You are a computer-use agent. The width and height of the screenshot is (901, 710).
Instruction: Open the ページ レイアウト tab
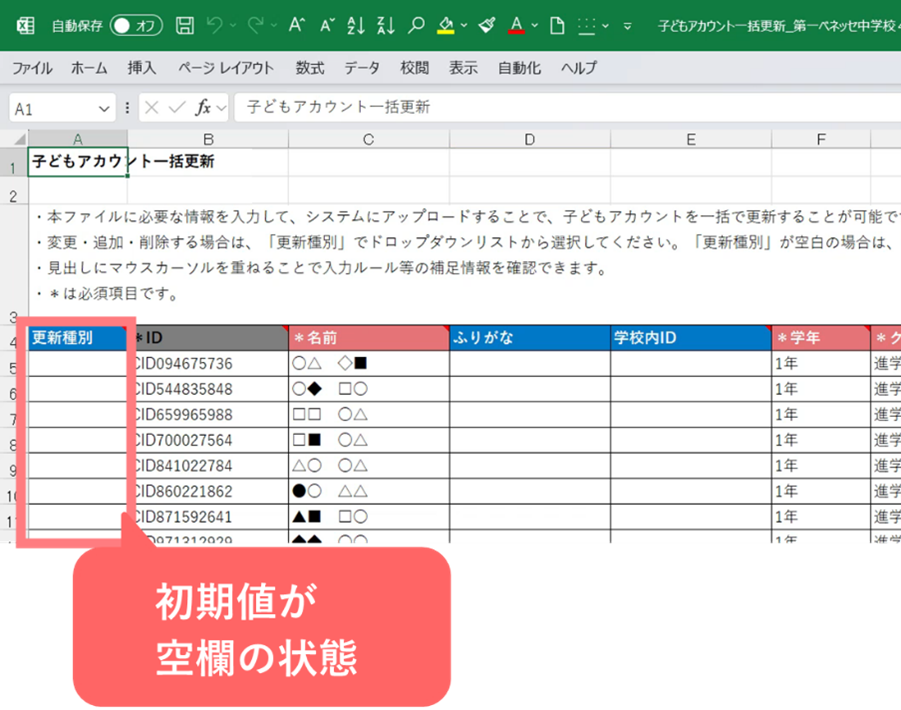point(226,68)
